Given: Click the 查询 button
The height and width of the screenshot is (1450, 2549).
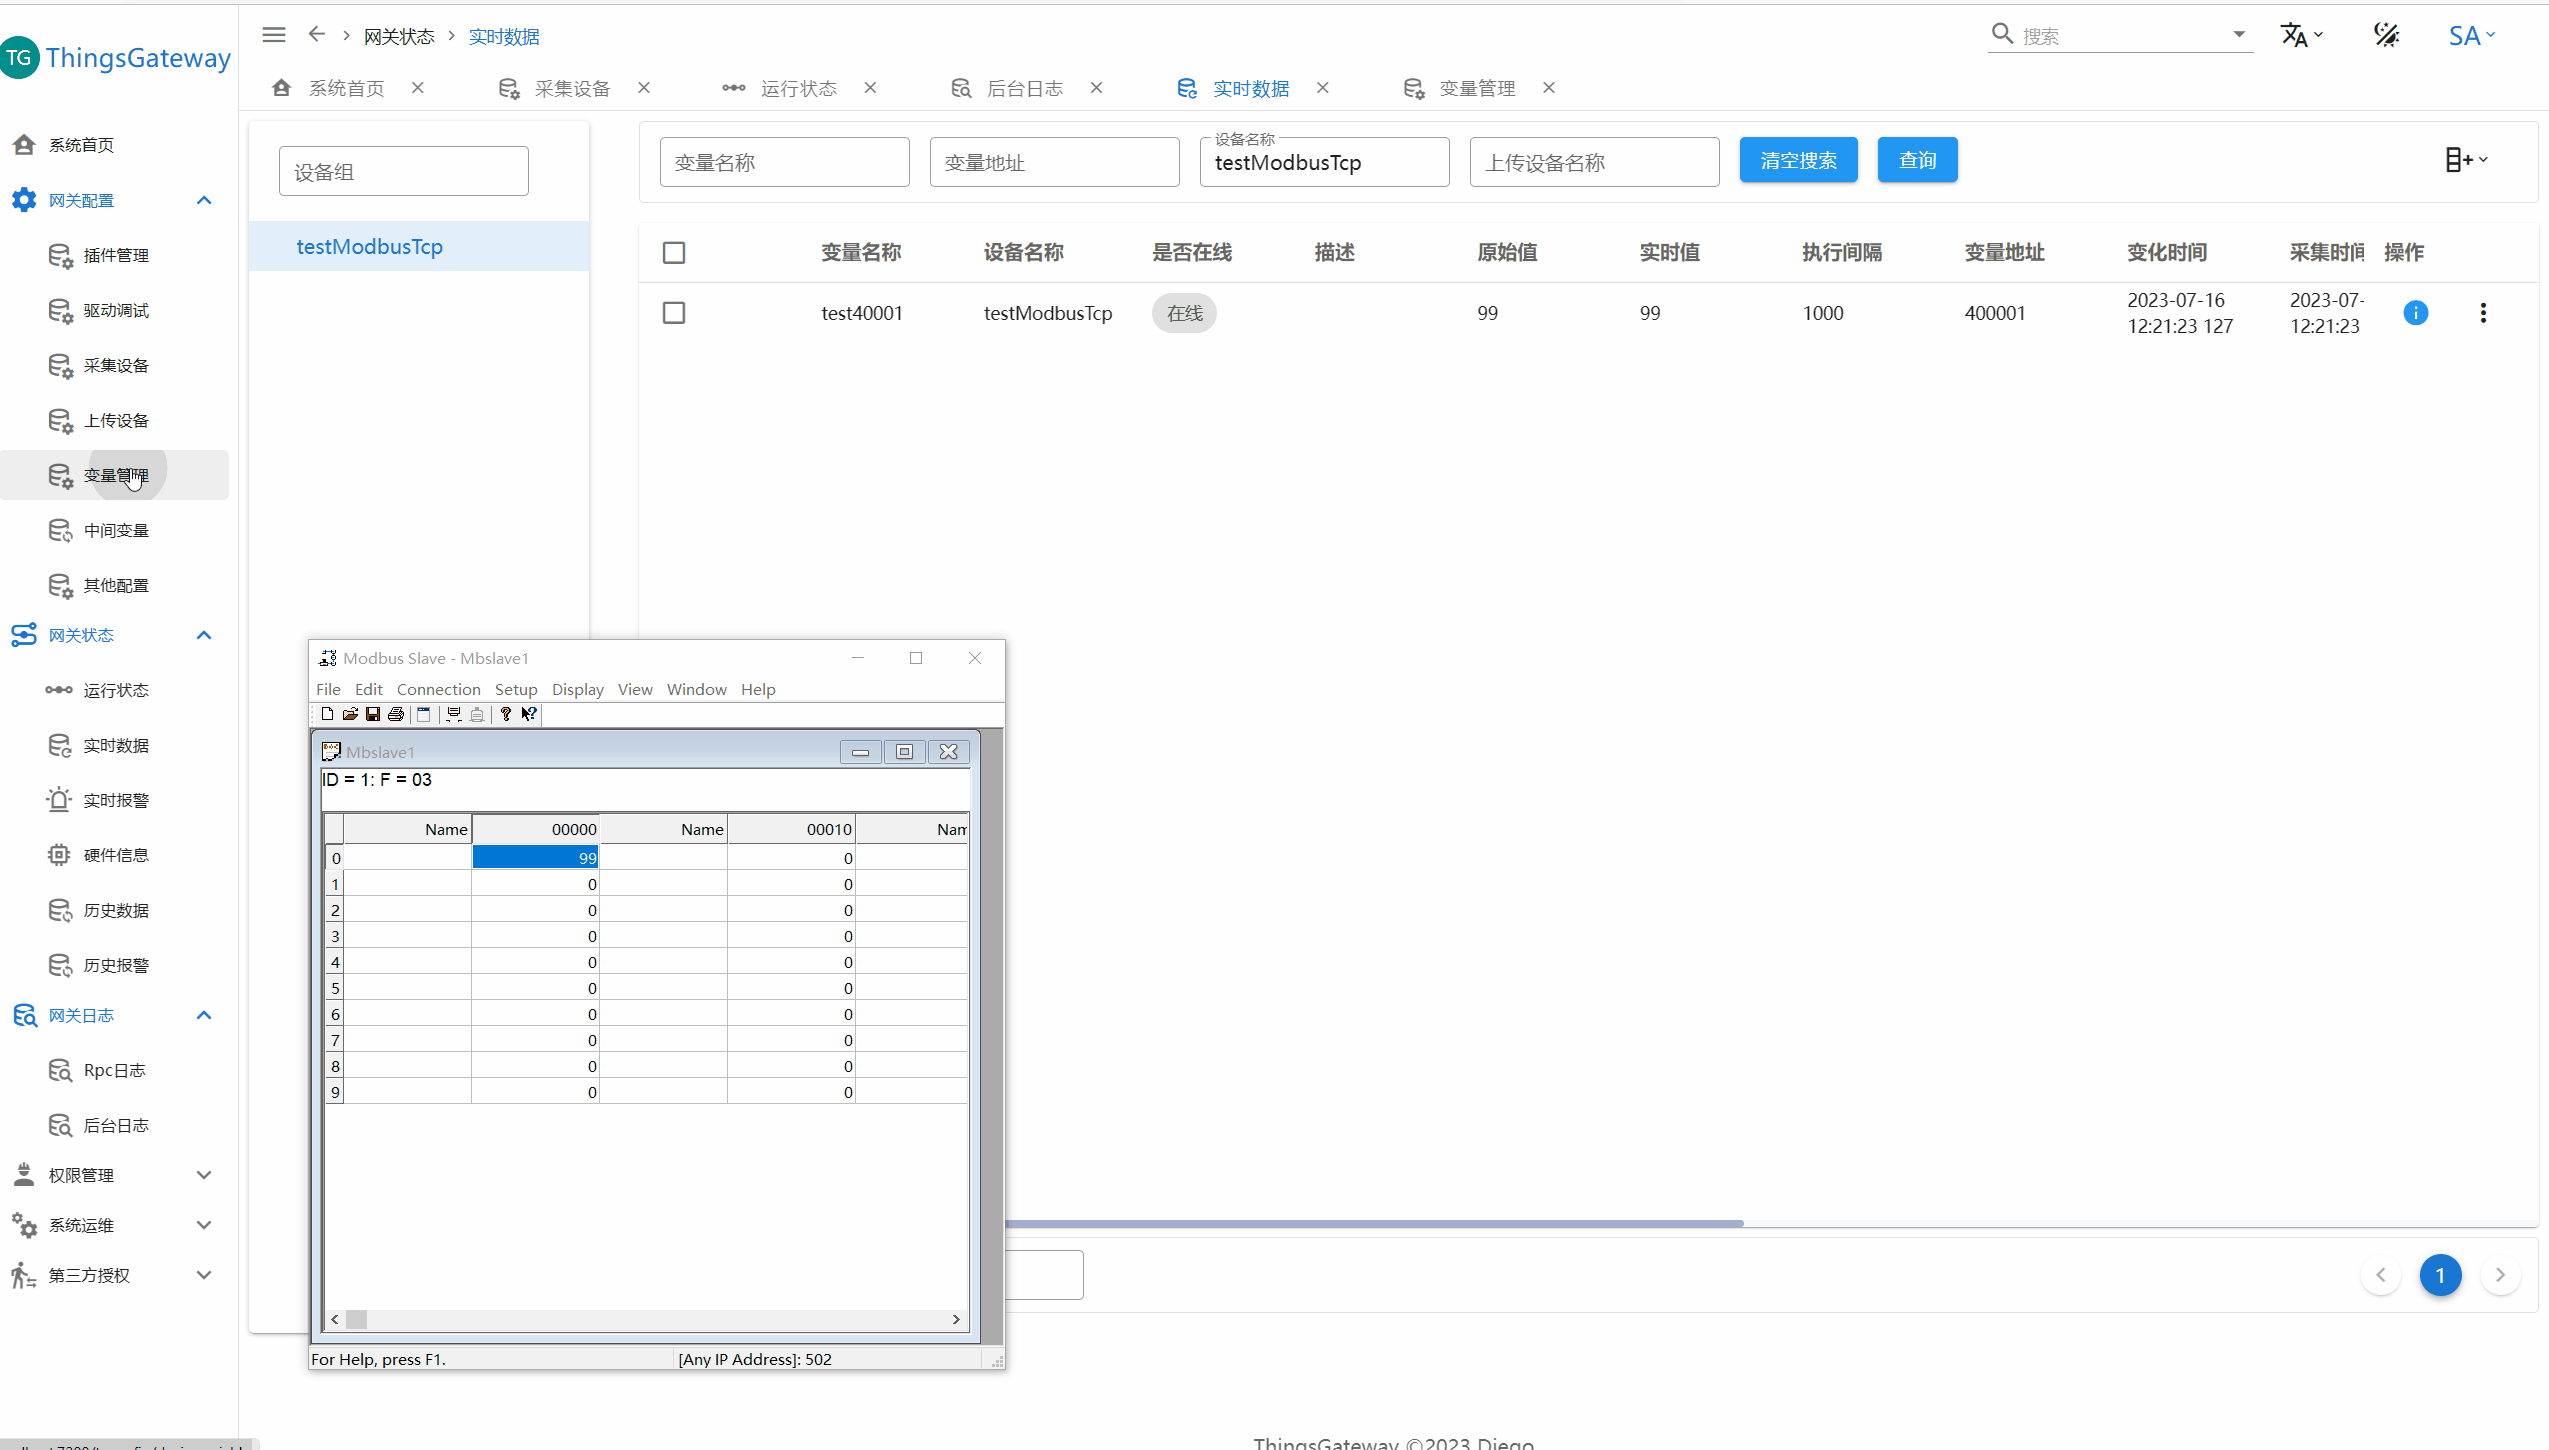Looking at the screenshot, I should [1917, 160].
